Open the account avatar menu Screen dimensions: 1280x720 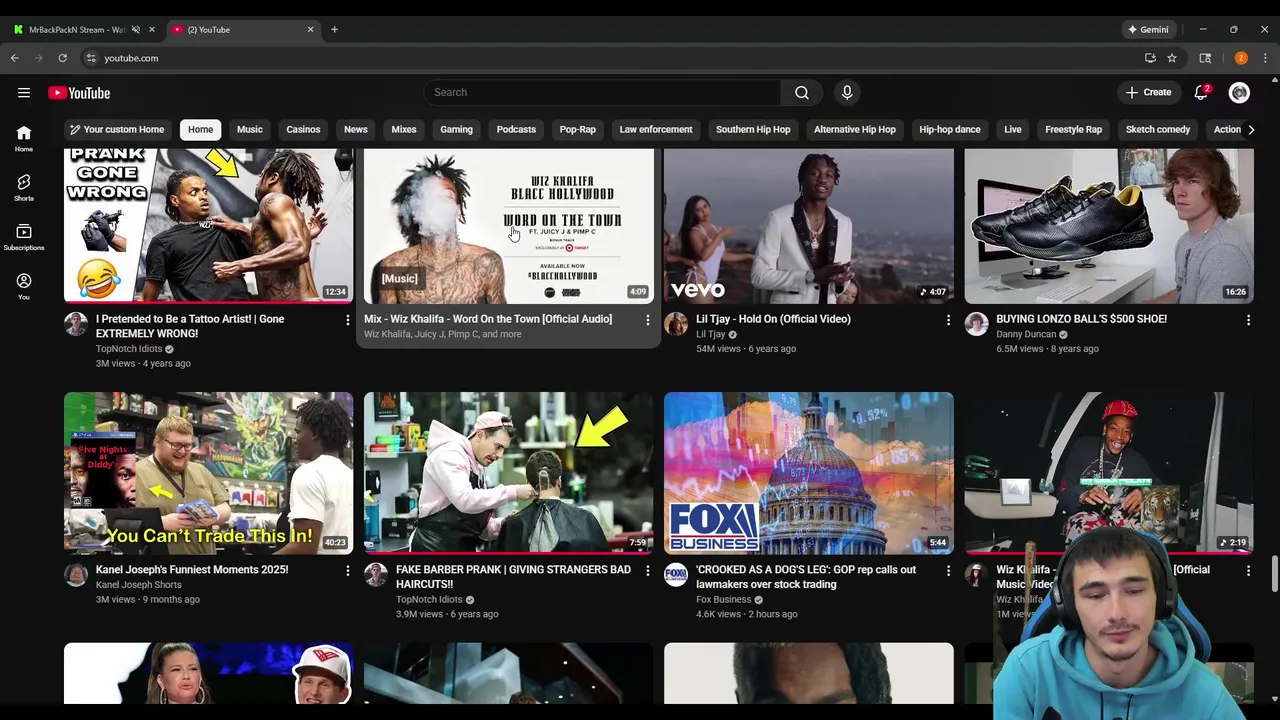click(x=1239, y=93)
